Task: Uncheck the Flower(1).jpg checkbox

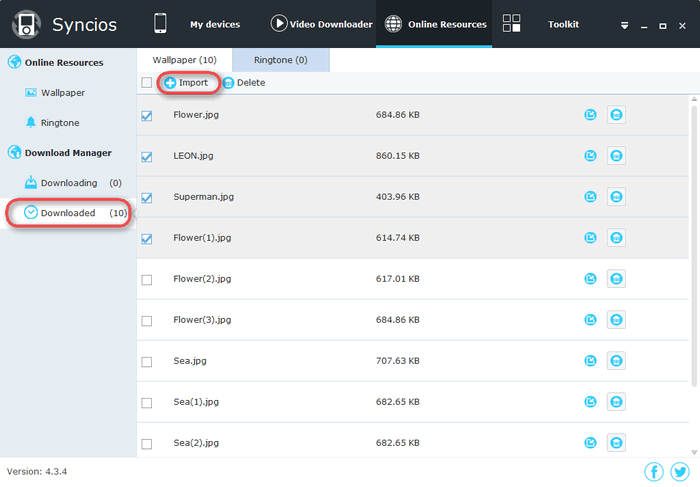Action: [146, 239]
